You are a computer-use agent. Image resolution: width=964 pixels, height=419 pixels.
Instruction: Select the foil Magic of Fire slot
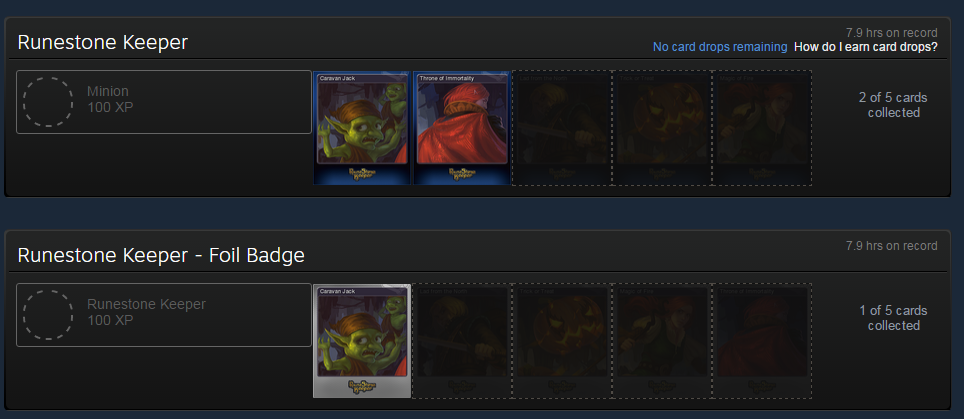point(662,341)
